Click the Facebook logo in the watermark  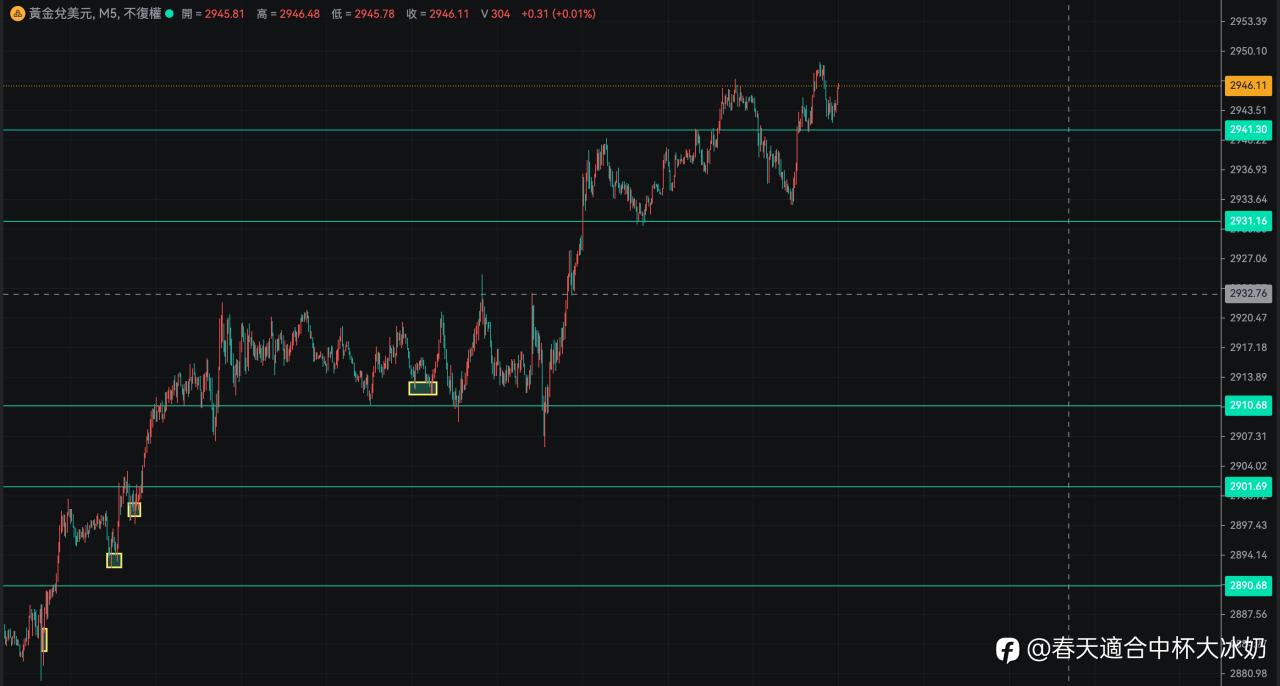tap(1008, 649)
